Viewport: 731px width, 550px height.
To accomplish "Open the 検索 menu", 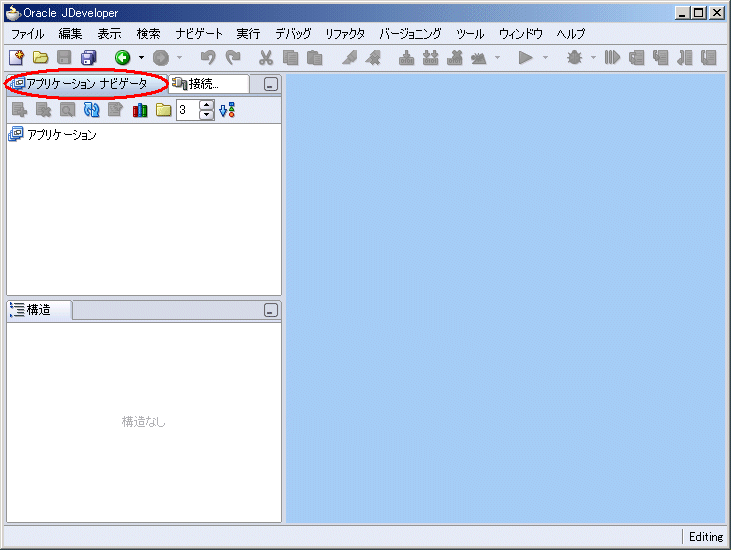I will tap(148, 34).
